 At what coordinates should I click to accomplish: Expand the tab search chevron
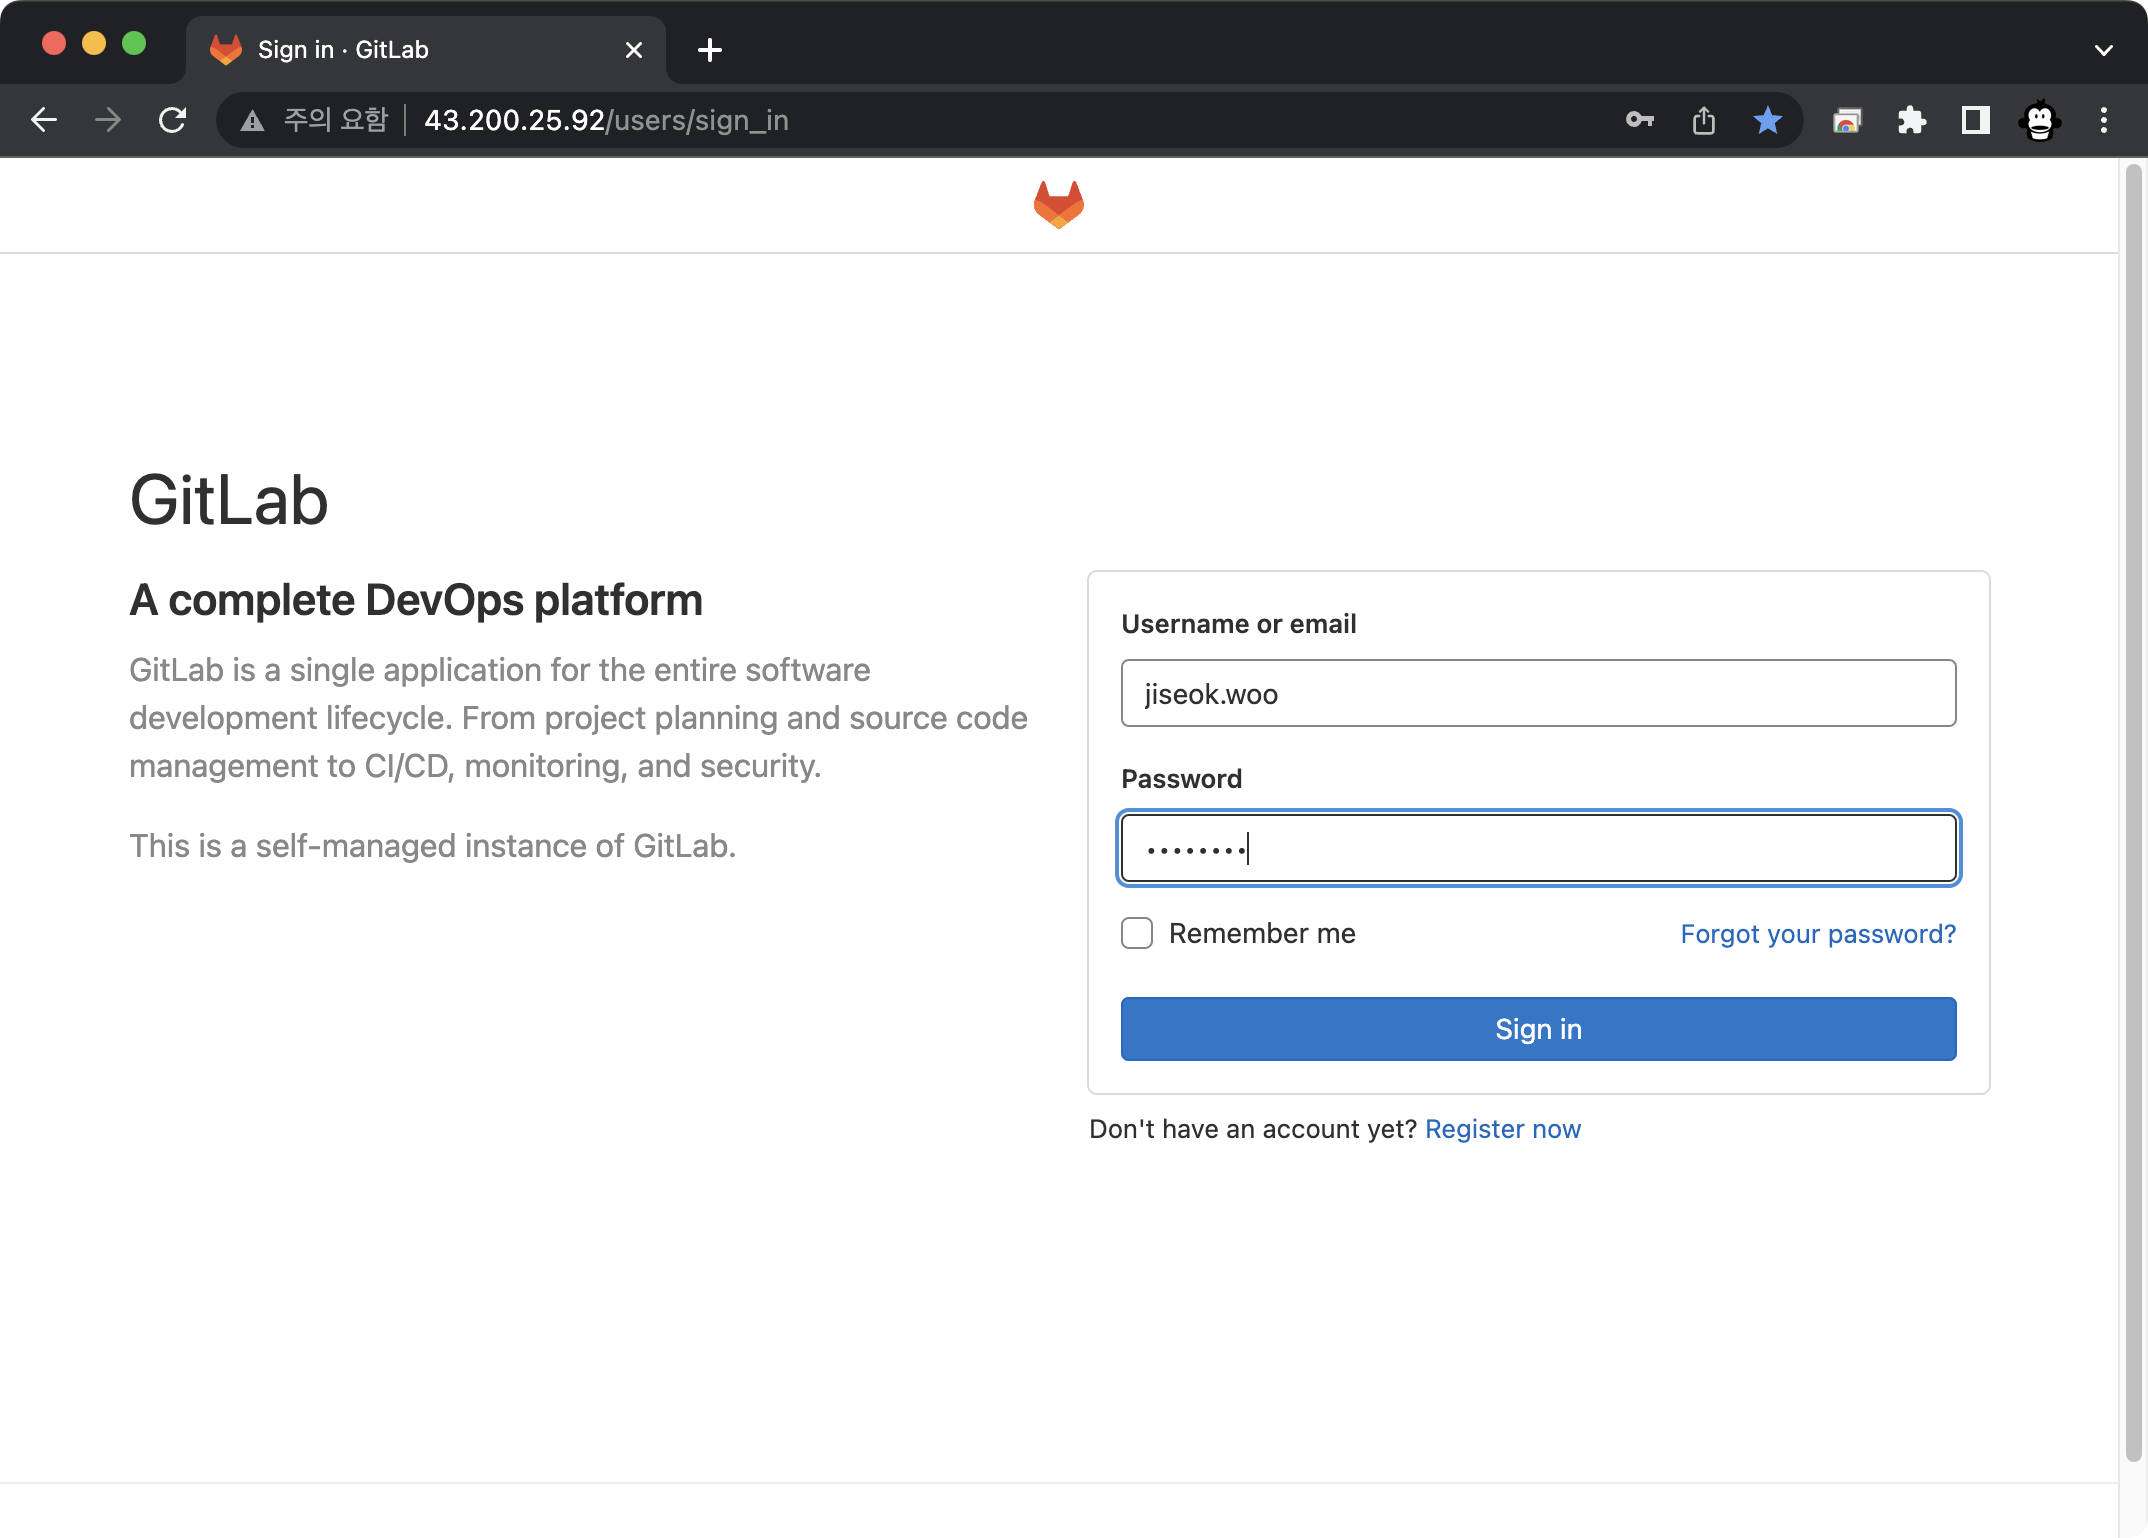[x=2104, y=50]
